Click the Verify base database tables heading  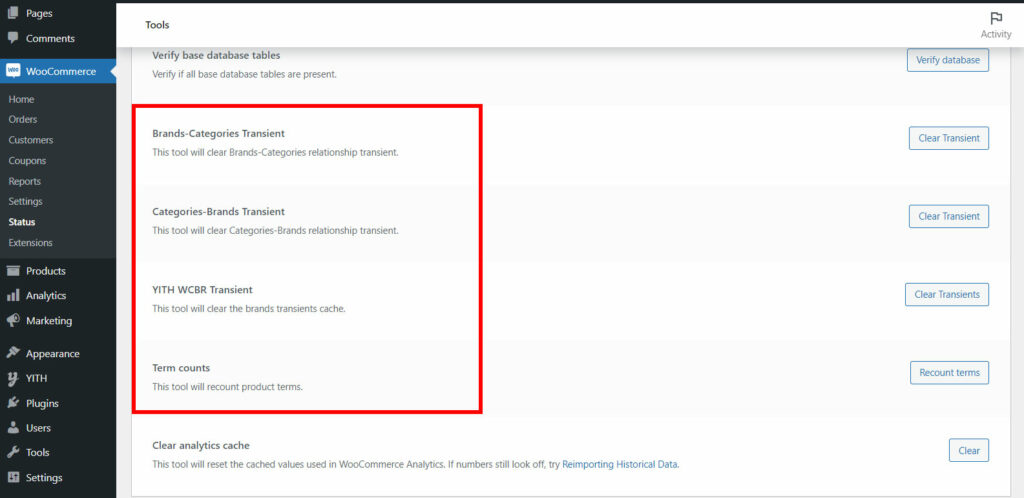tap(216, 55)
